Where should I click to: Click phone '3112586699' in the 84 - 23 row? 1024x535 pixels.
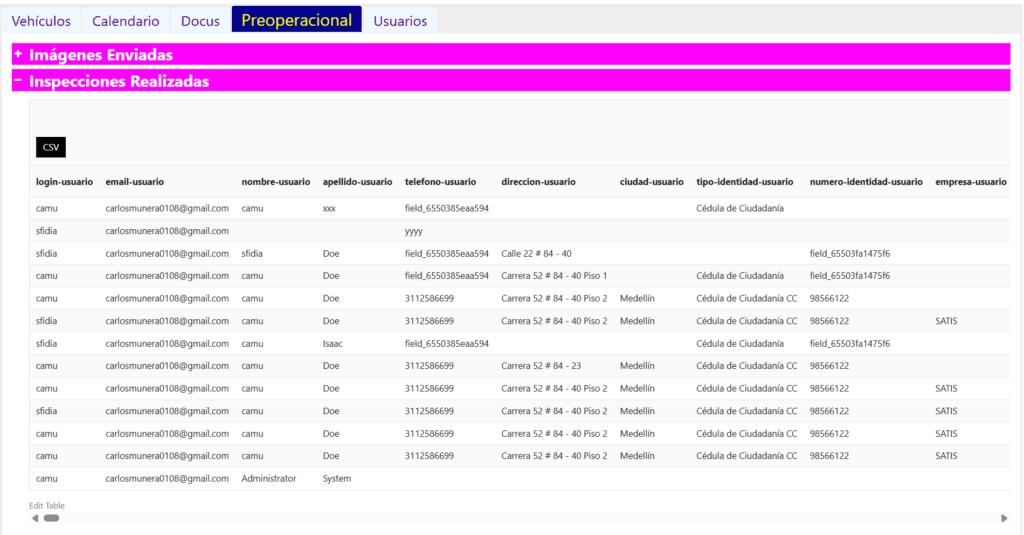click(x=429, y=366)
